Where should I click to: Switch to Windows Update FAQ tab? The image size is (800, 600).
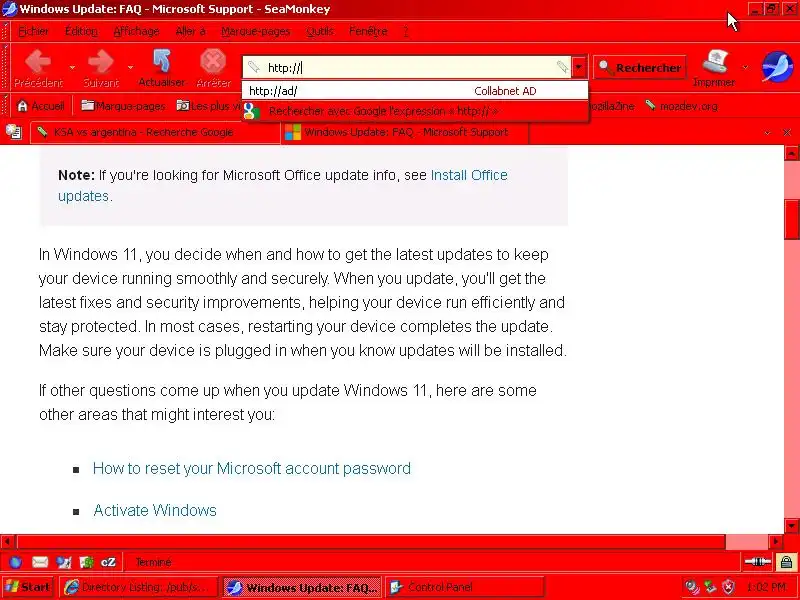pos(405,132)
